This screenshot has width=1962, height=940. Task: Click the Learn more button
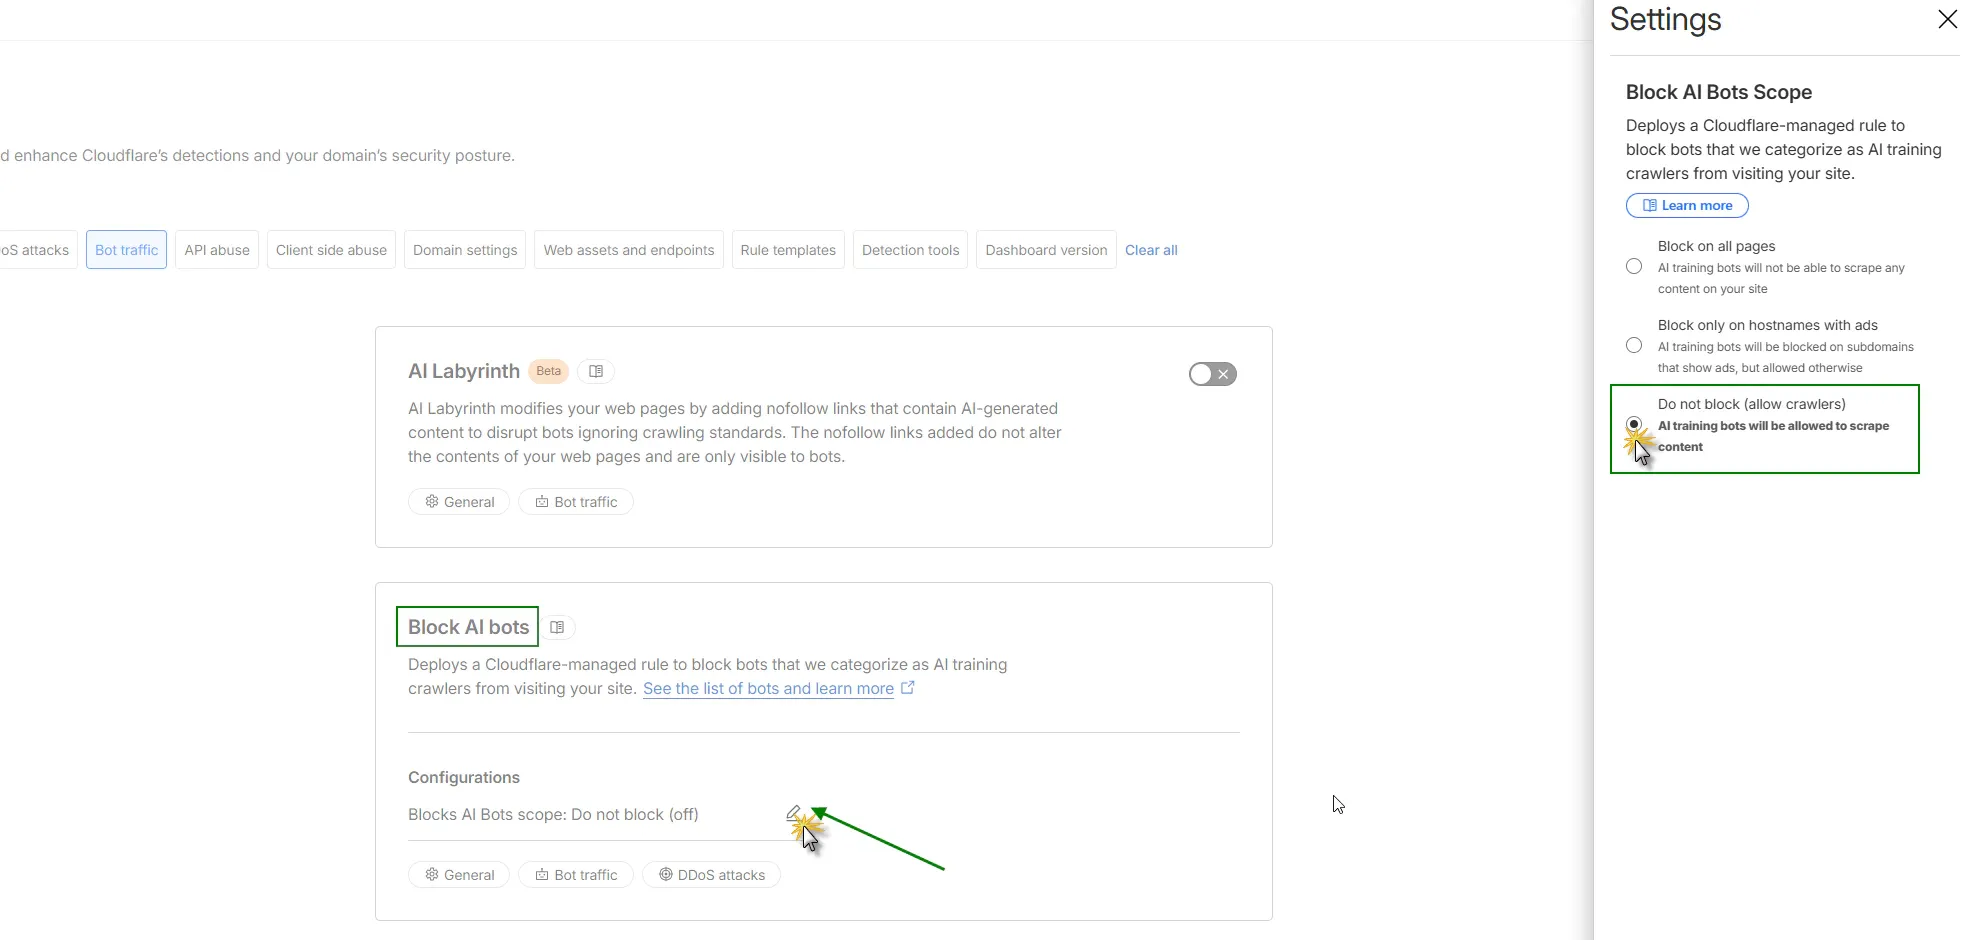[x=1686, y=205]
